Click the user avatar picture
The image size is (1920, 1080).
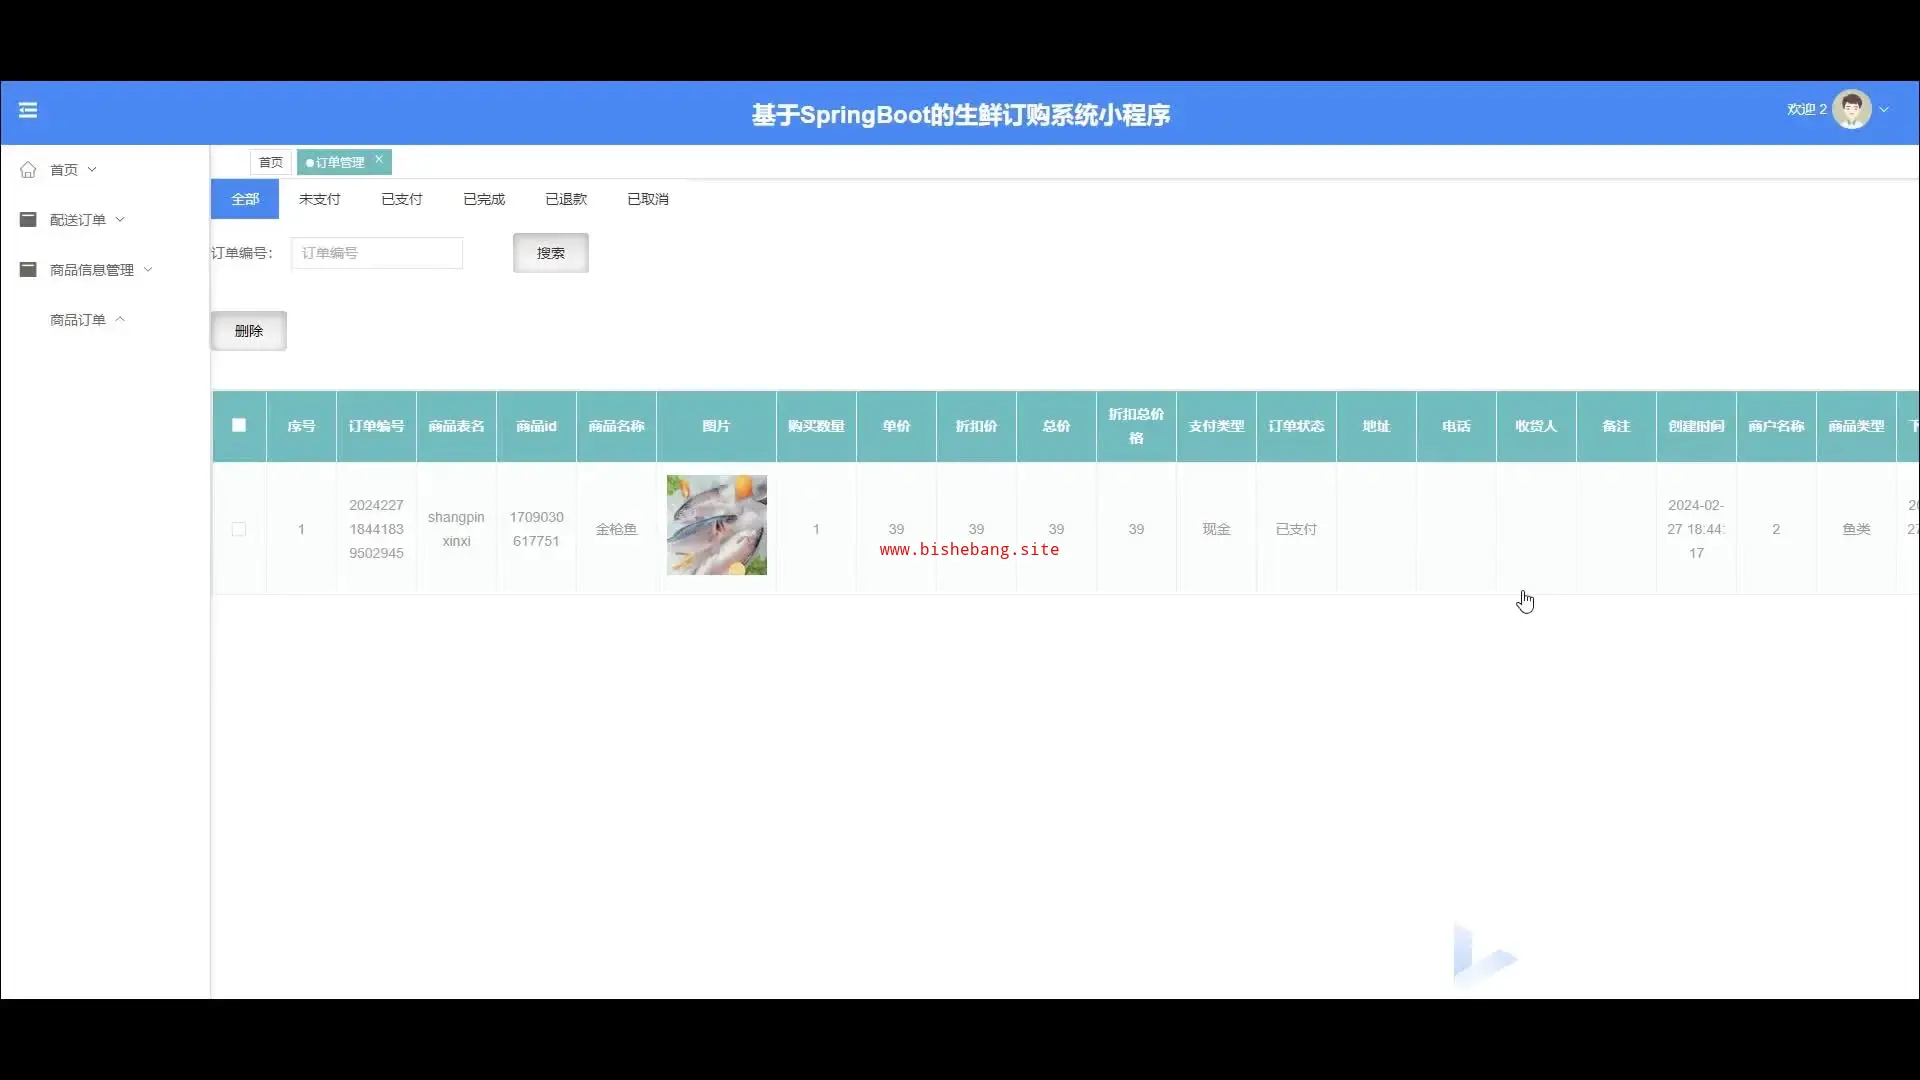click(1851, 110)
